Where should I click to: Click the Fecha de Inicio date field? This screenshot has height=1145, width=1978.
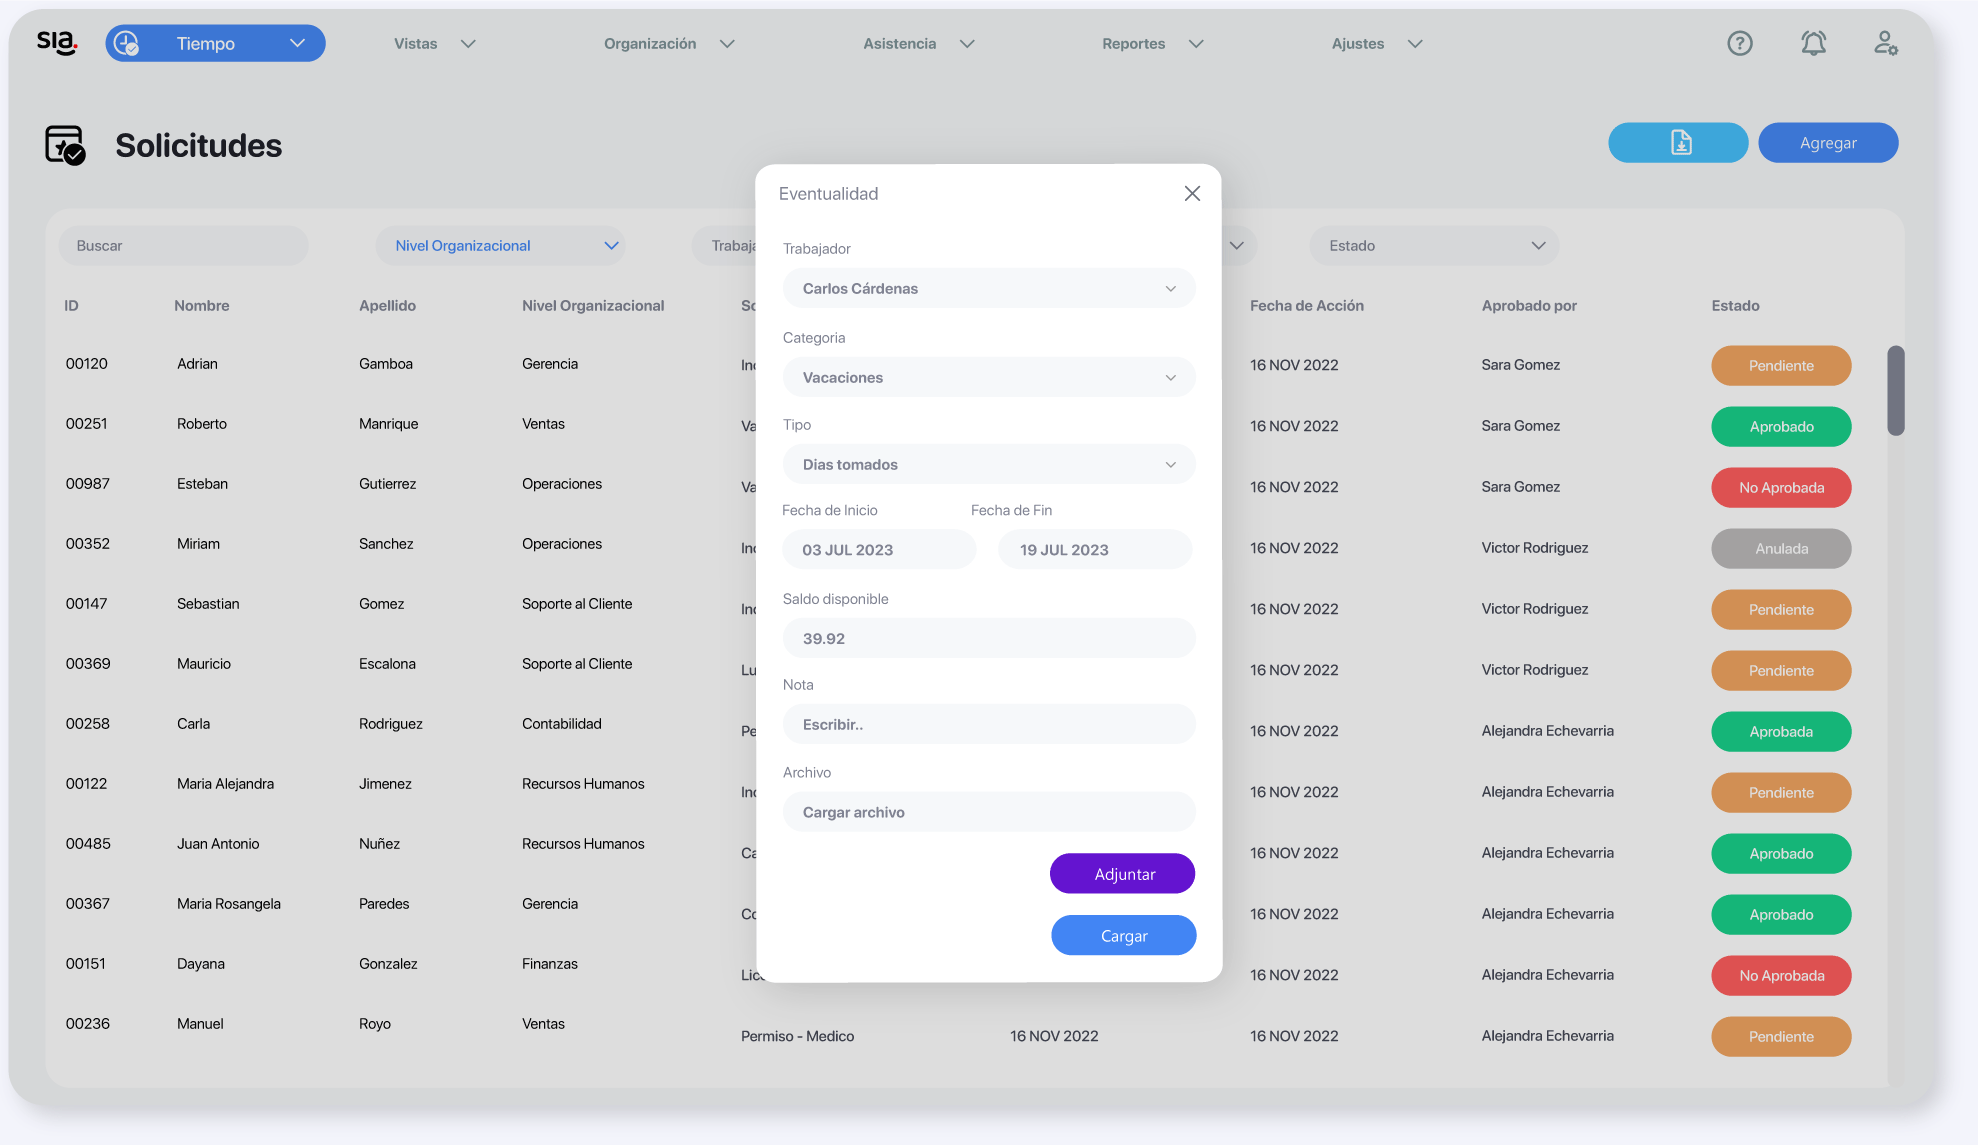pos(877,550)
